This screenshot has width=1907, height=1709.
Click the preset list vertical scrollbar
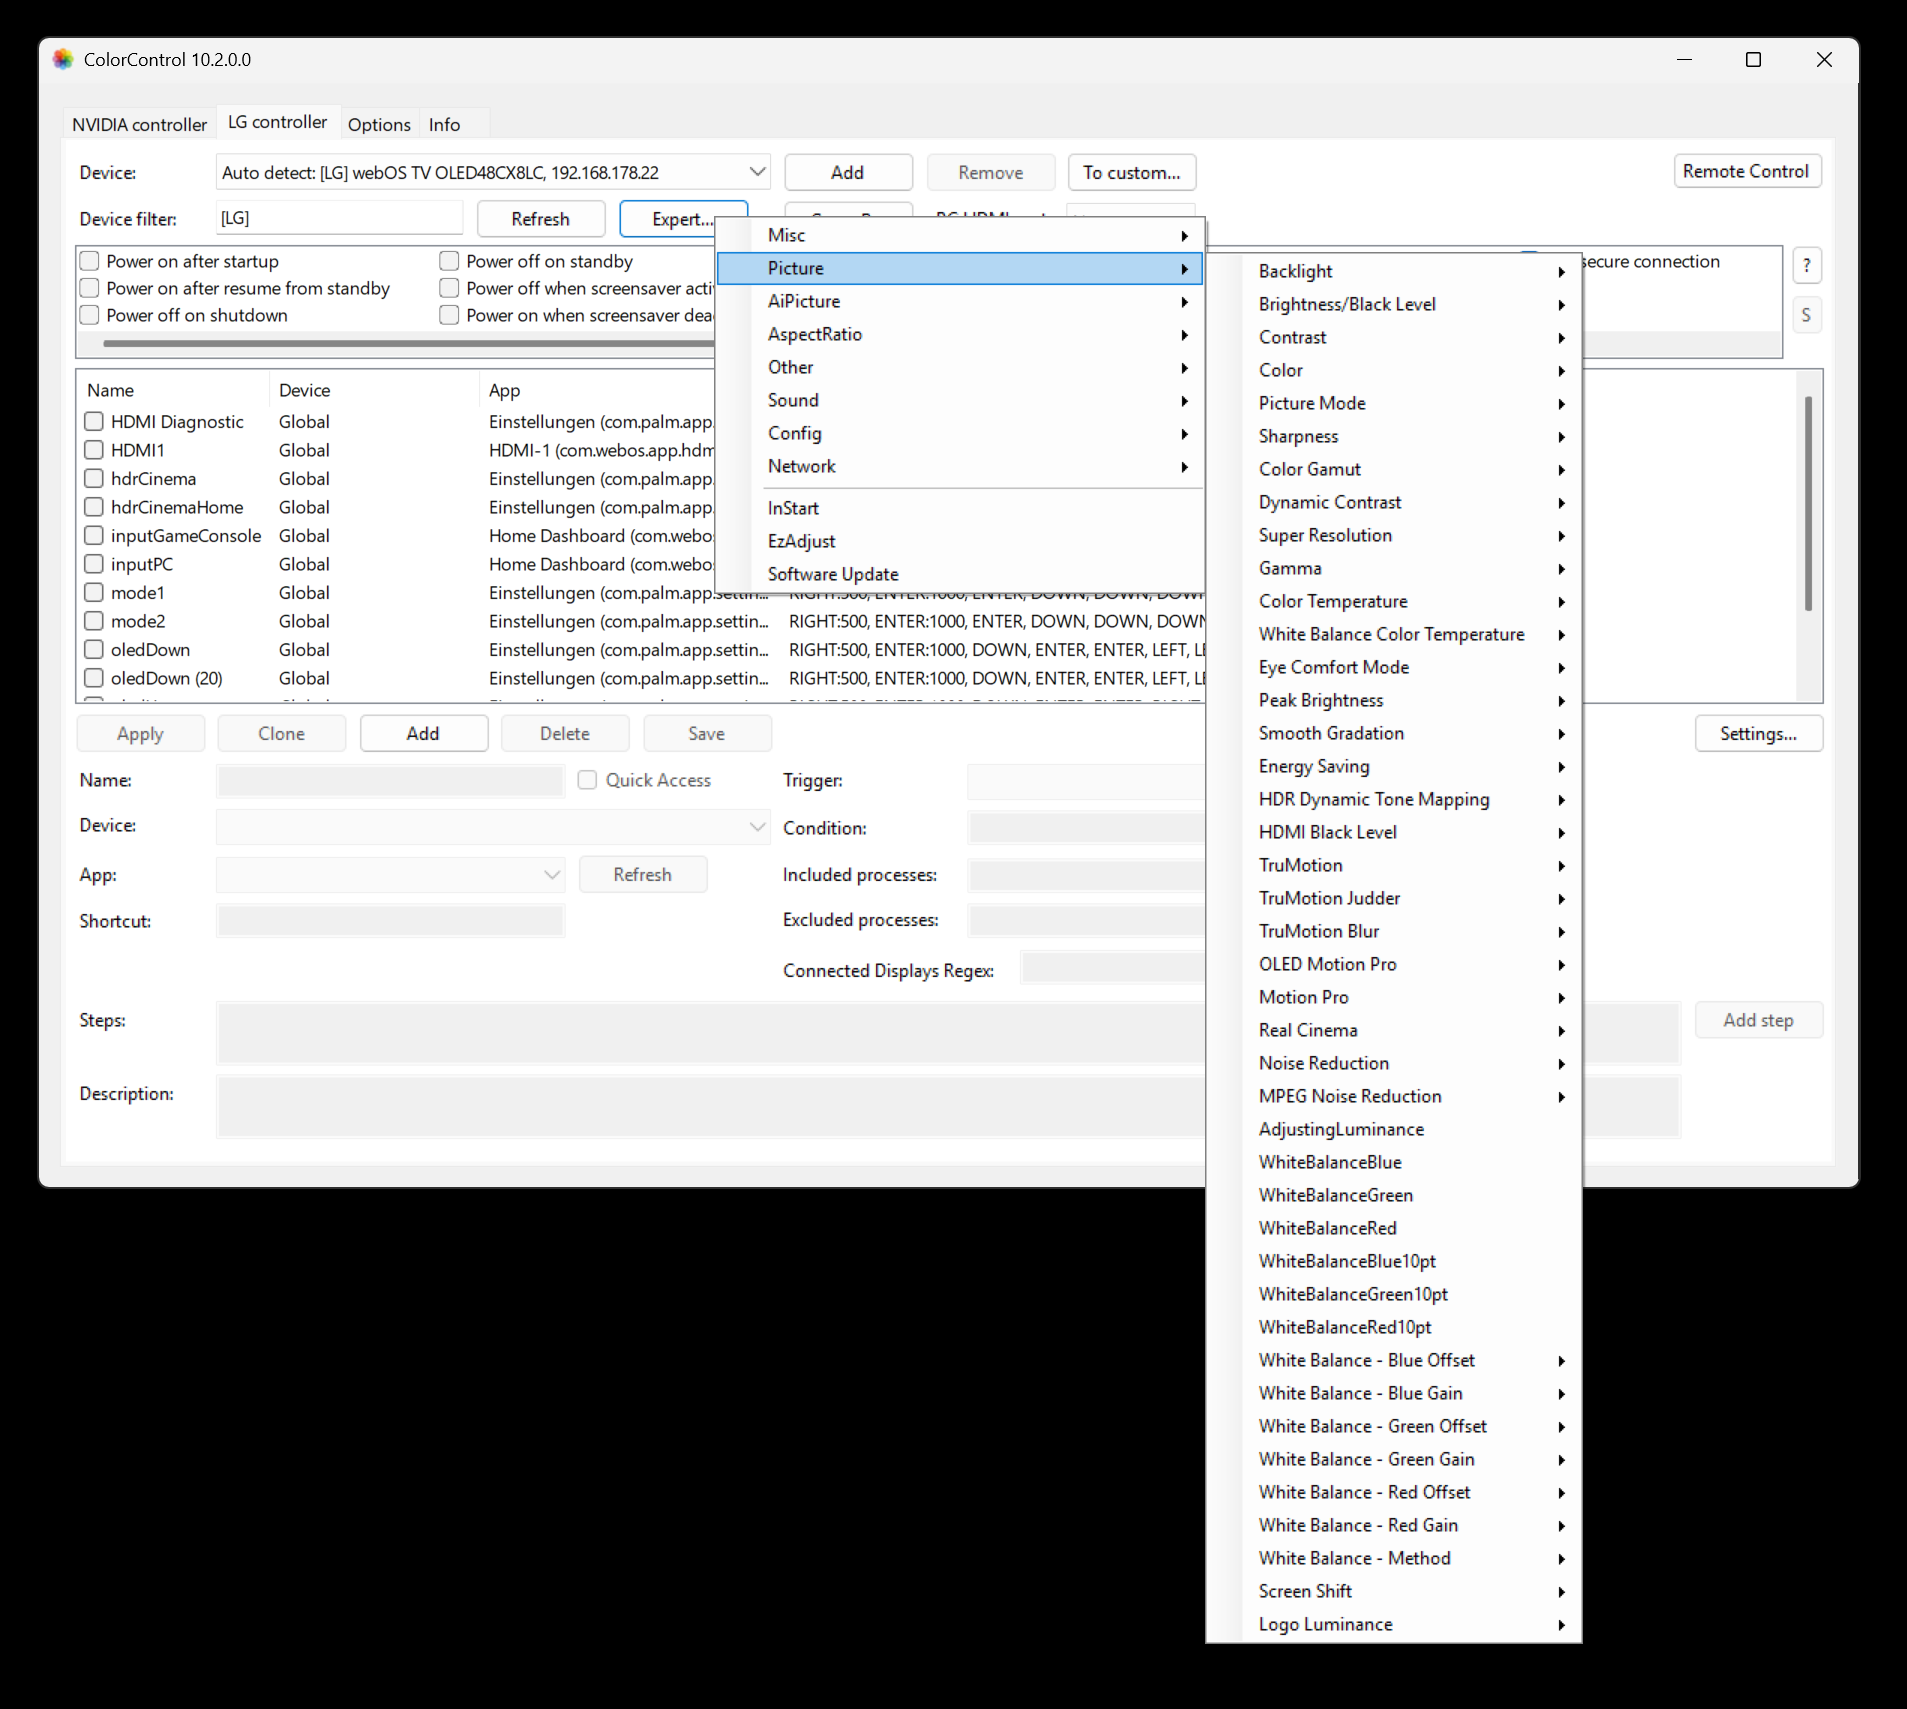click(x=1809, y=504)
